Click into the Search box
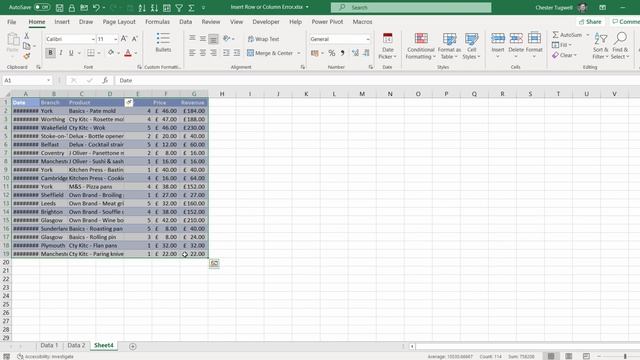640x360 pixels. [411, 7]
